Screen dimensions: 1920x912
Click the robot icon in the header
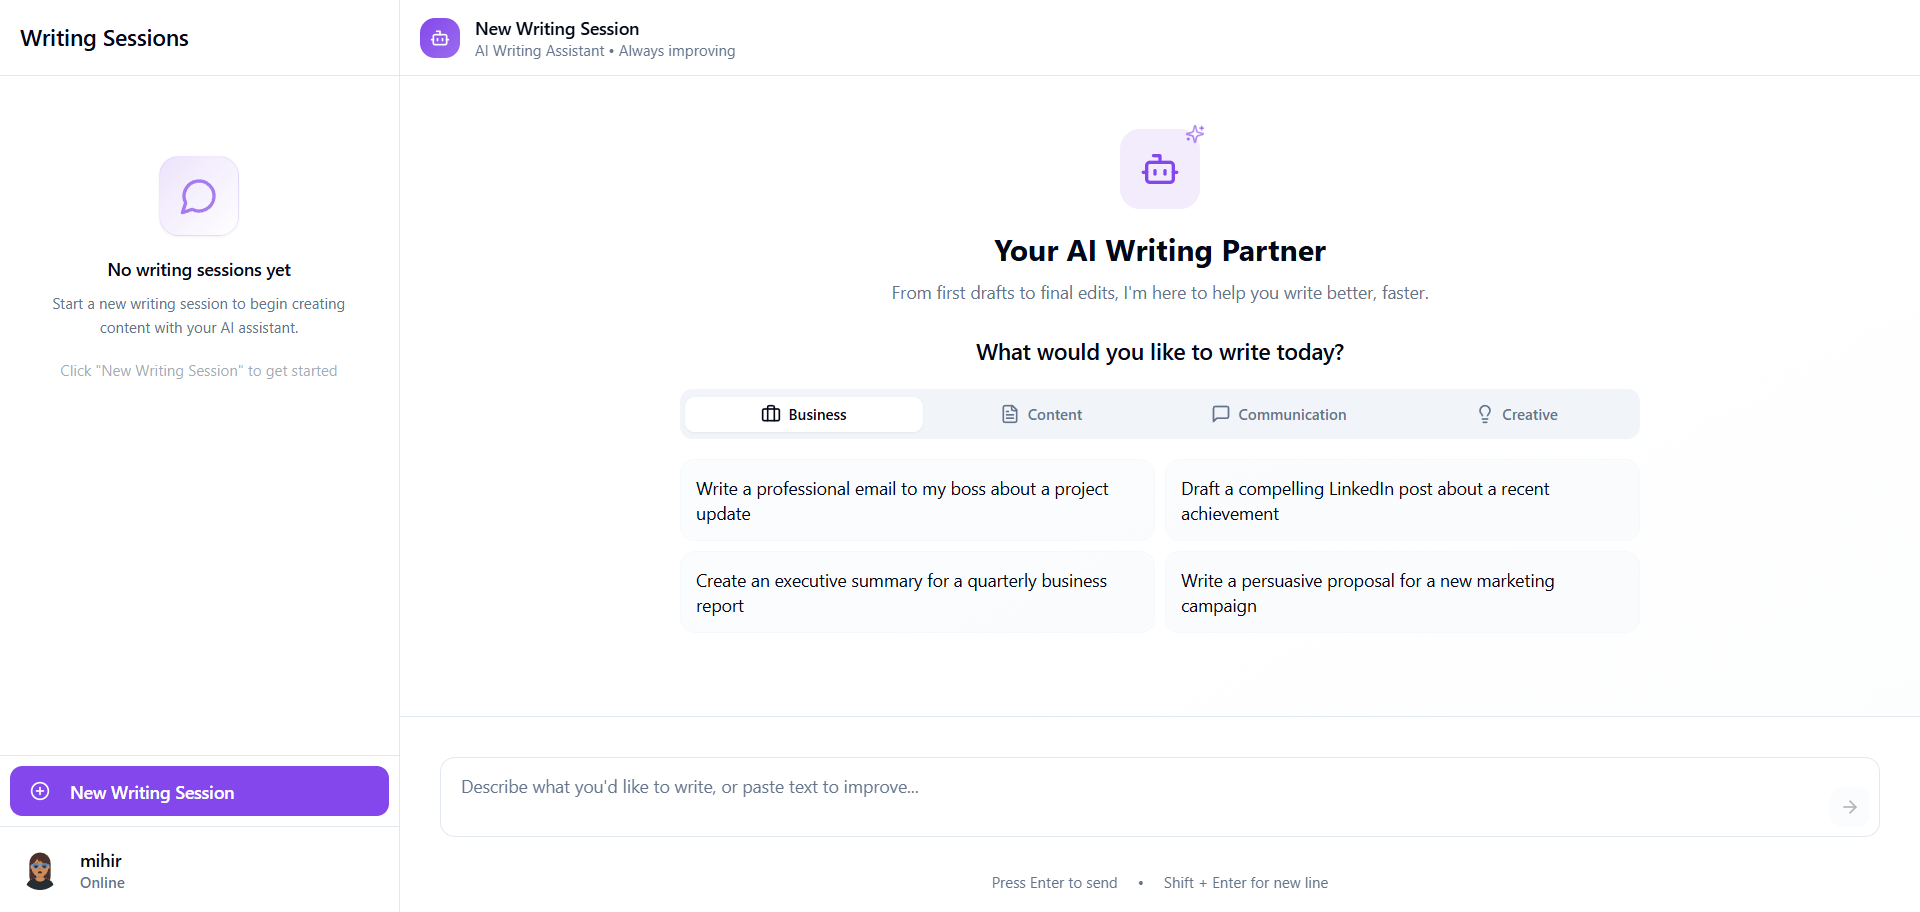tap(440, 38)
